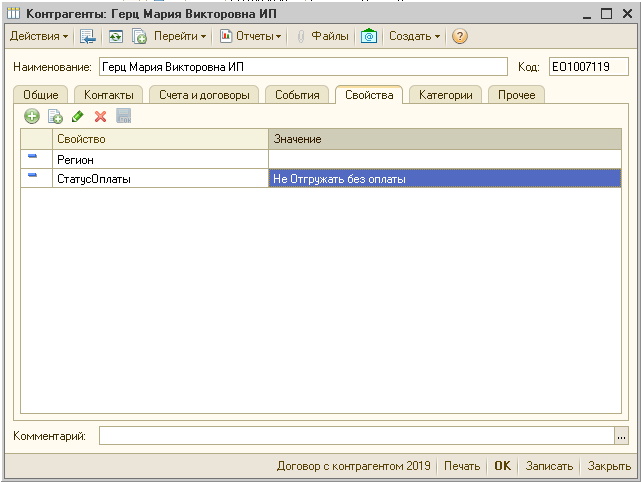Click the email @ toolbar icon

369,36
